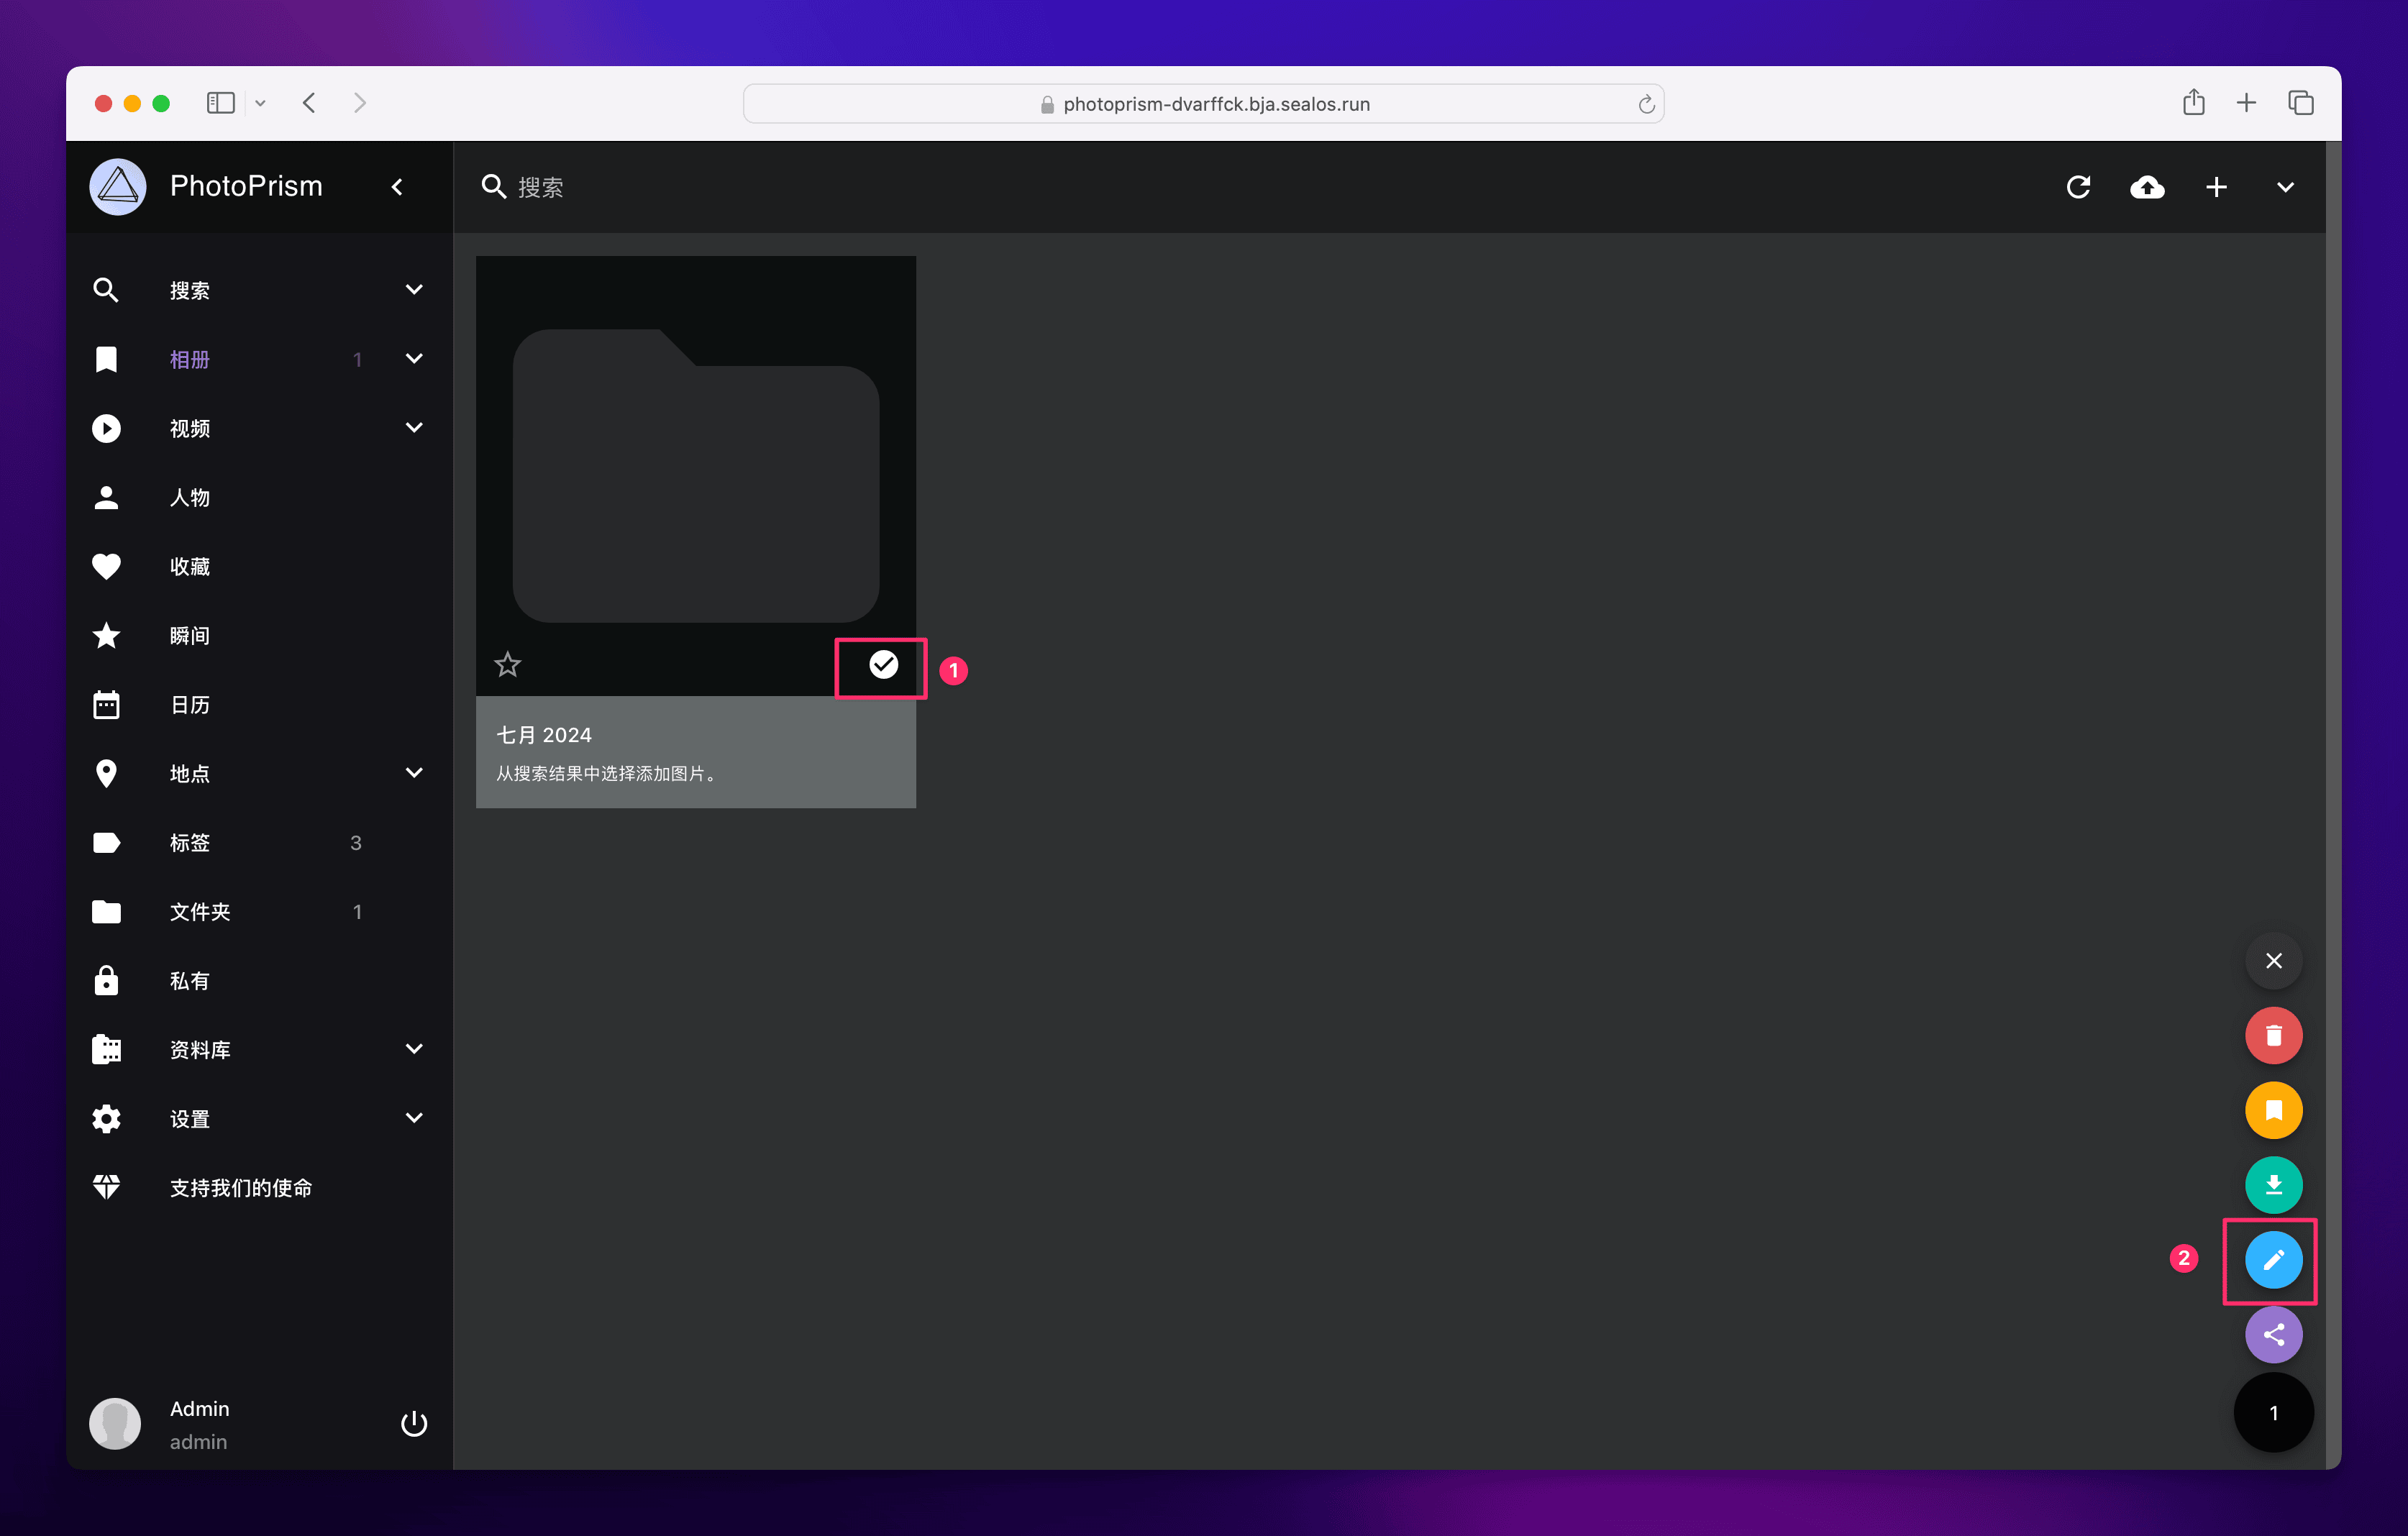Reload albums with the refresh icon

coord(2078,187)
